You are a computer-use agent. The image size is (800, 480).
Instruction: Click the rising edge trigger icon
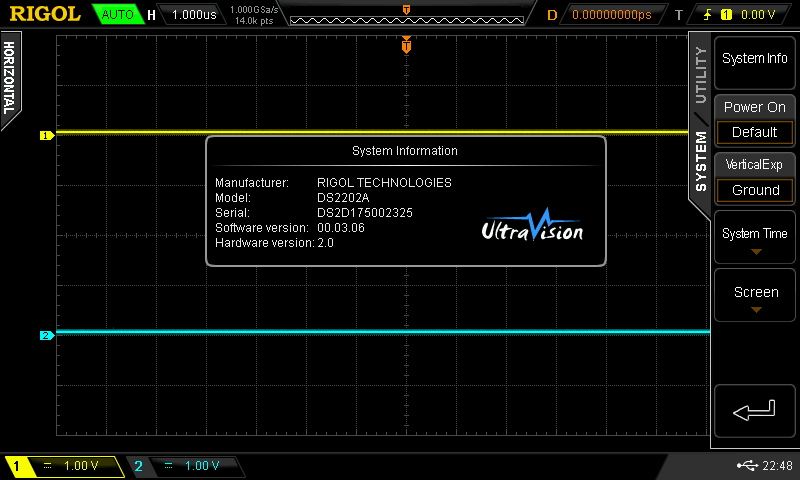[707, 15]
